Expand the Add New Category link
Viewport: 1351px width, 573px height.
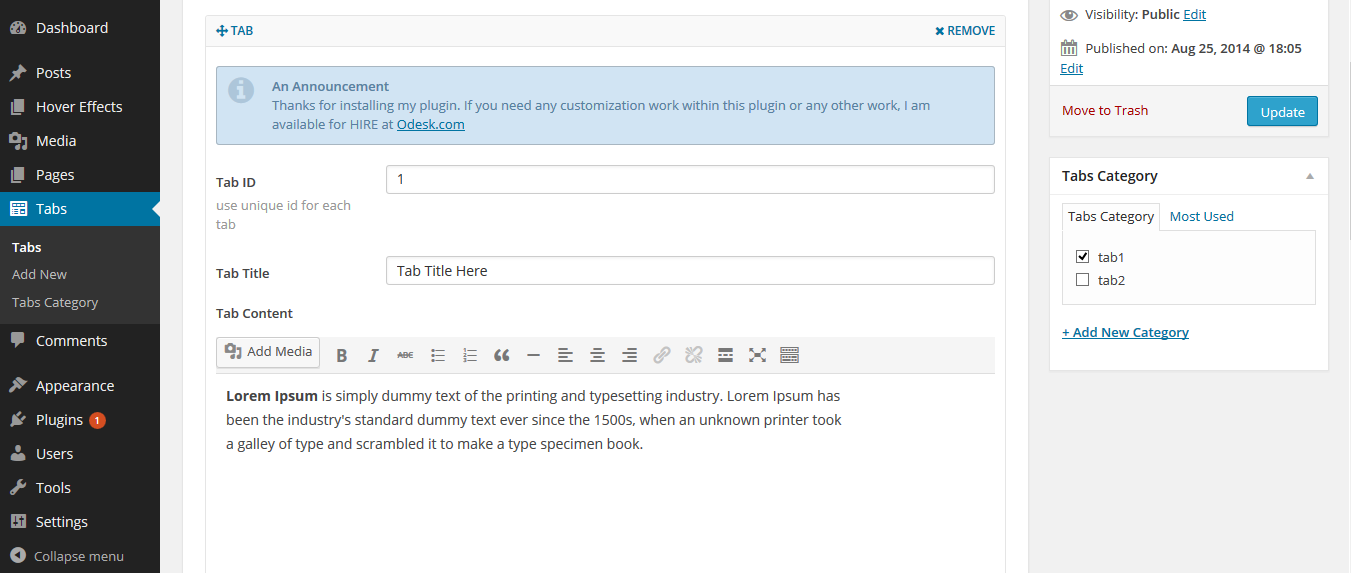1125,332
